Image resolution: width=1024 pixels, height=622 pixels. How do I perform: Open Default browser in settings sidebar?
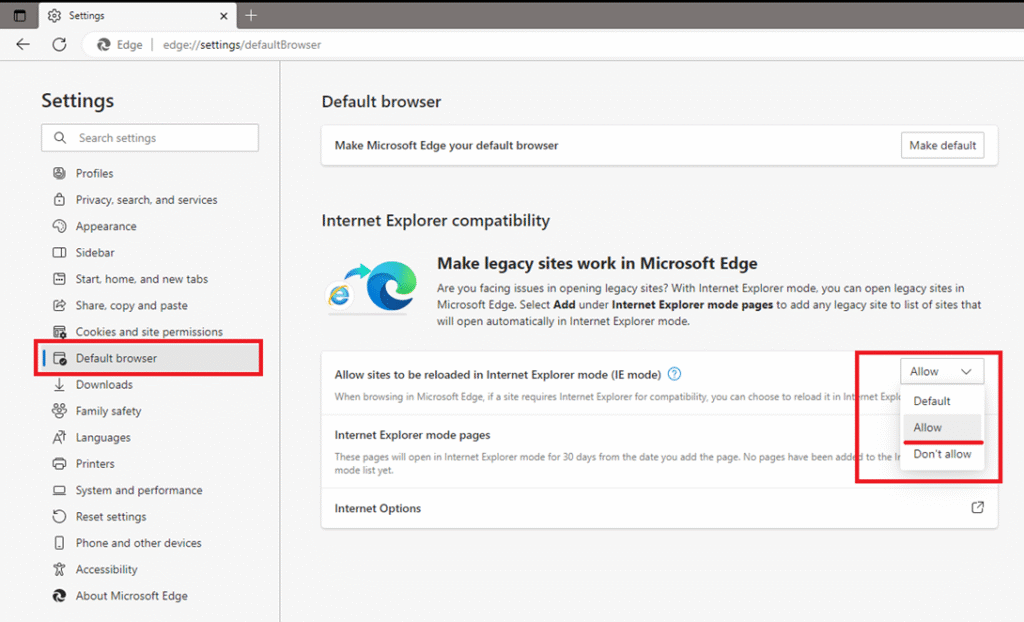[116, 358]
